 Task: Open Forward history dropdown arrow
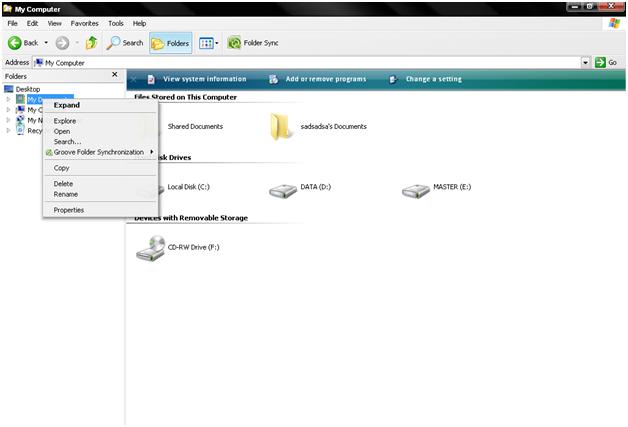[x=77, y=43]
